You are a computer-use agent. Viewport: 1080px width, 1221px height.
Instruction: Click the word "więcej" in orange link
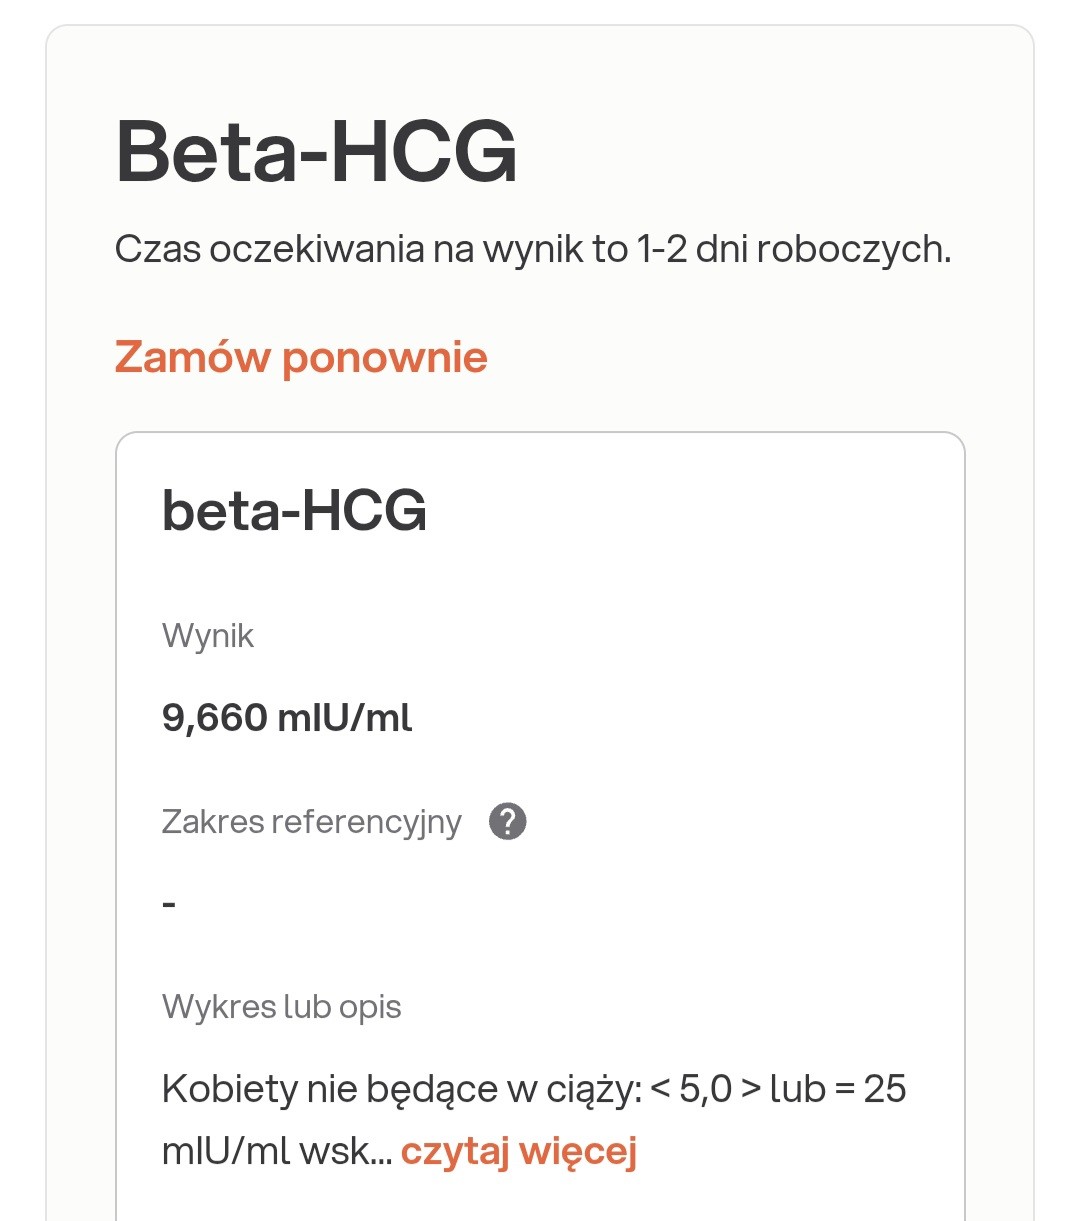[578, 1151]
